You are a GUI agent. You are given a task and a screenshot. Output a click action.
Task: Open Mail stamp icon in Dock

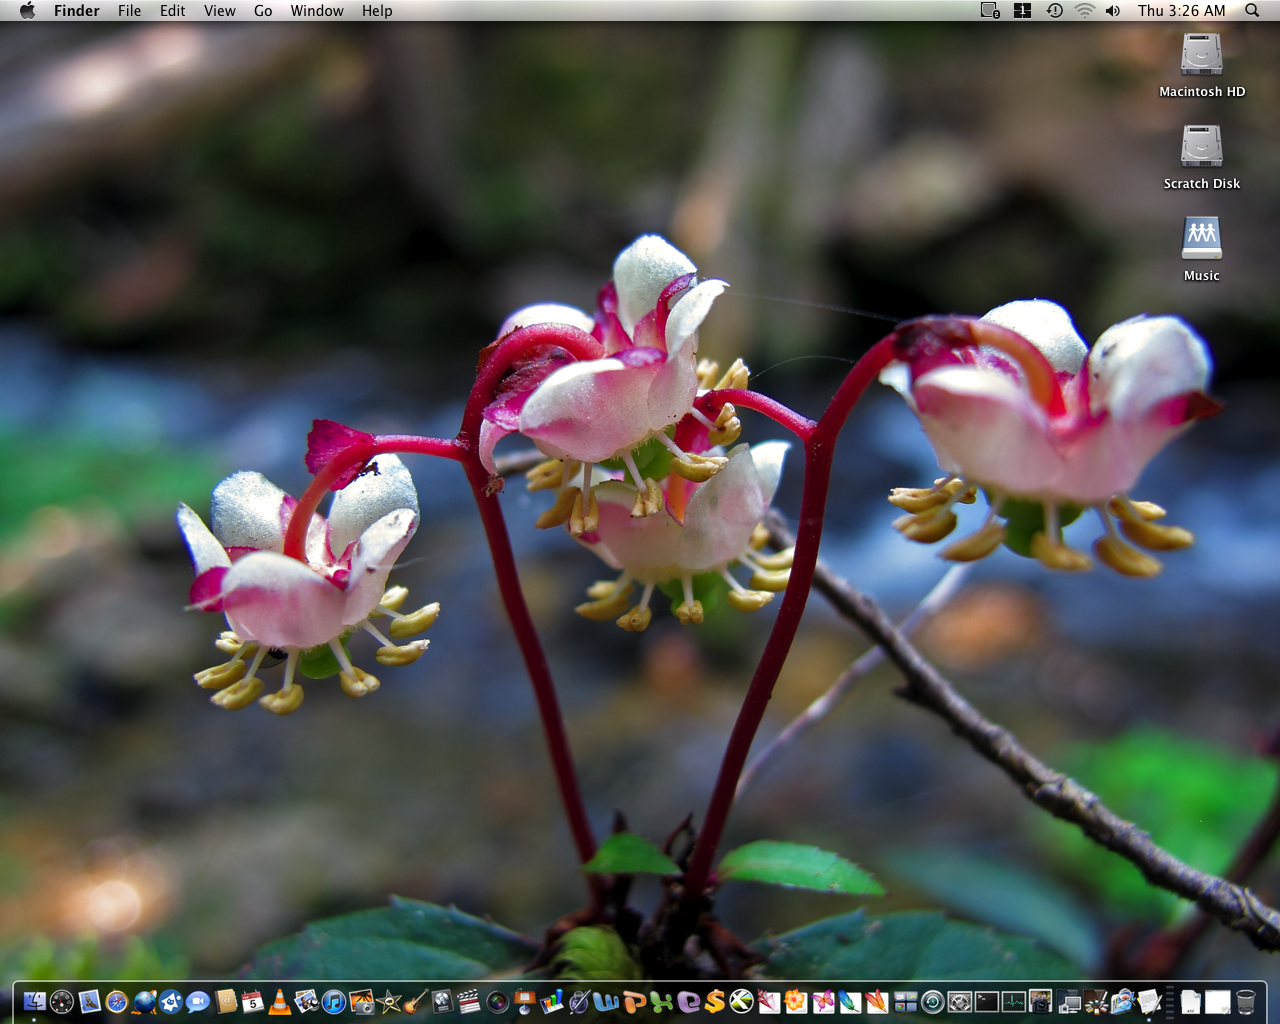click(x=90, y=1001)
